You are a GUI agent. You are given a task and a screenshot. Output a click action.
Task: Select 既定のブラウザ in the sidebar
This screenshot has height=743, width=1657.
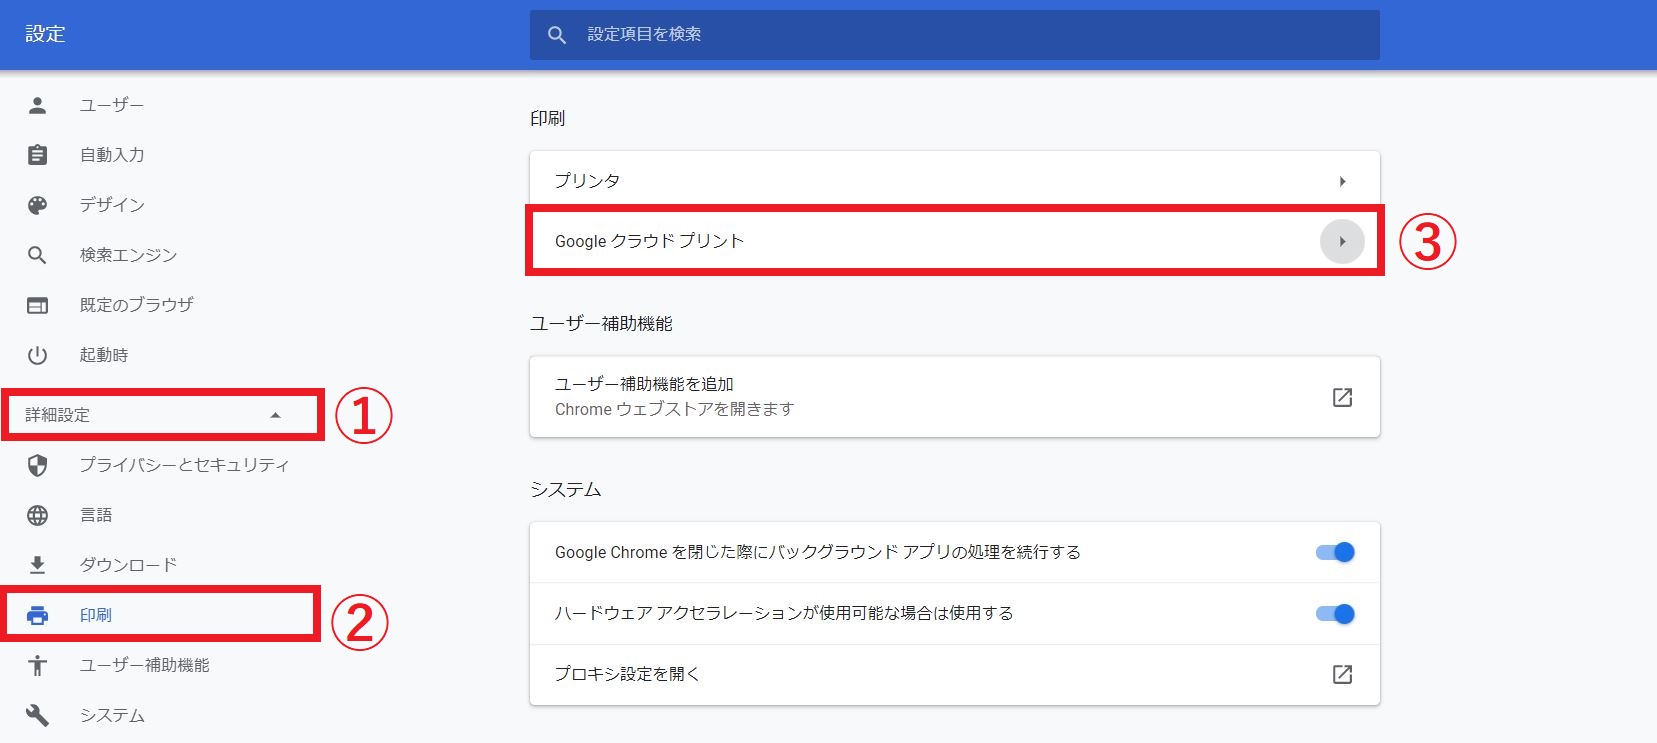(137, 305)
